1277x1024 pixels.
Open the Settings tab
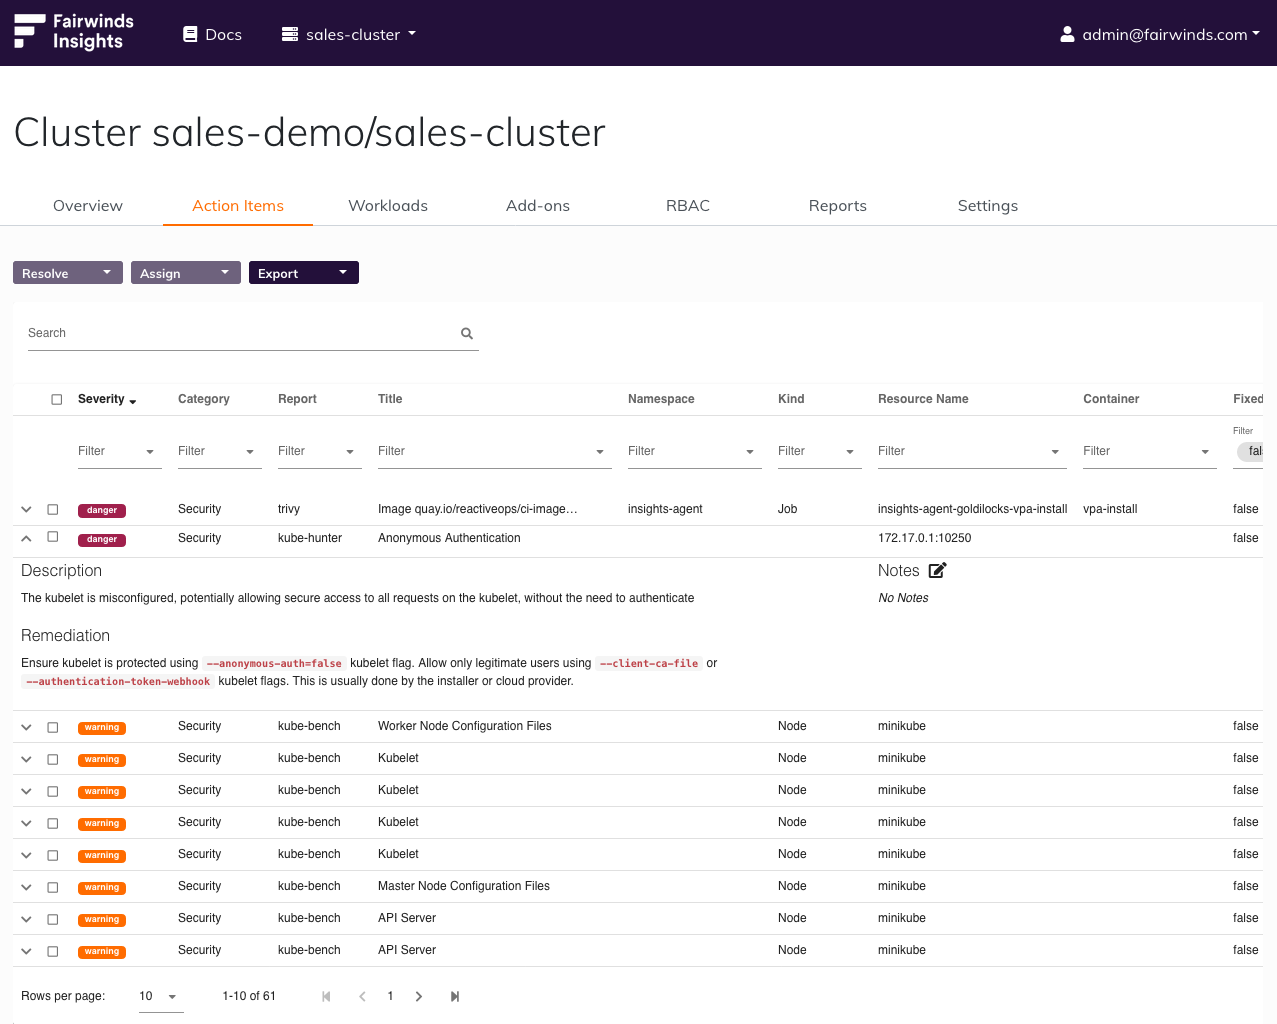point(988,206)
